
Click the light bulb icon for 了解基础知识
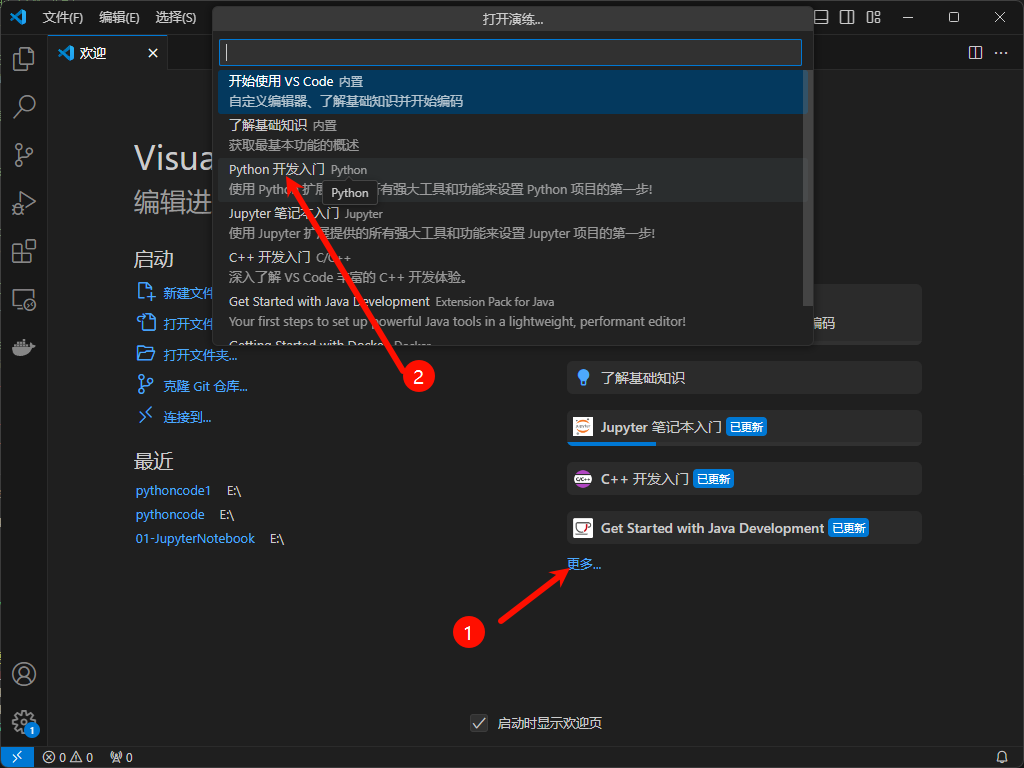click(583, 377)
